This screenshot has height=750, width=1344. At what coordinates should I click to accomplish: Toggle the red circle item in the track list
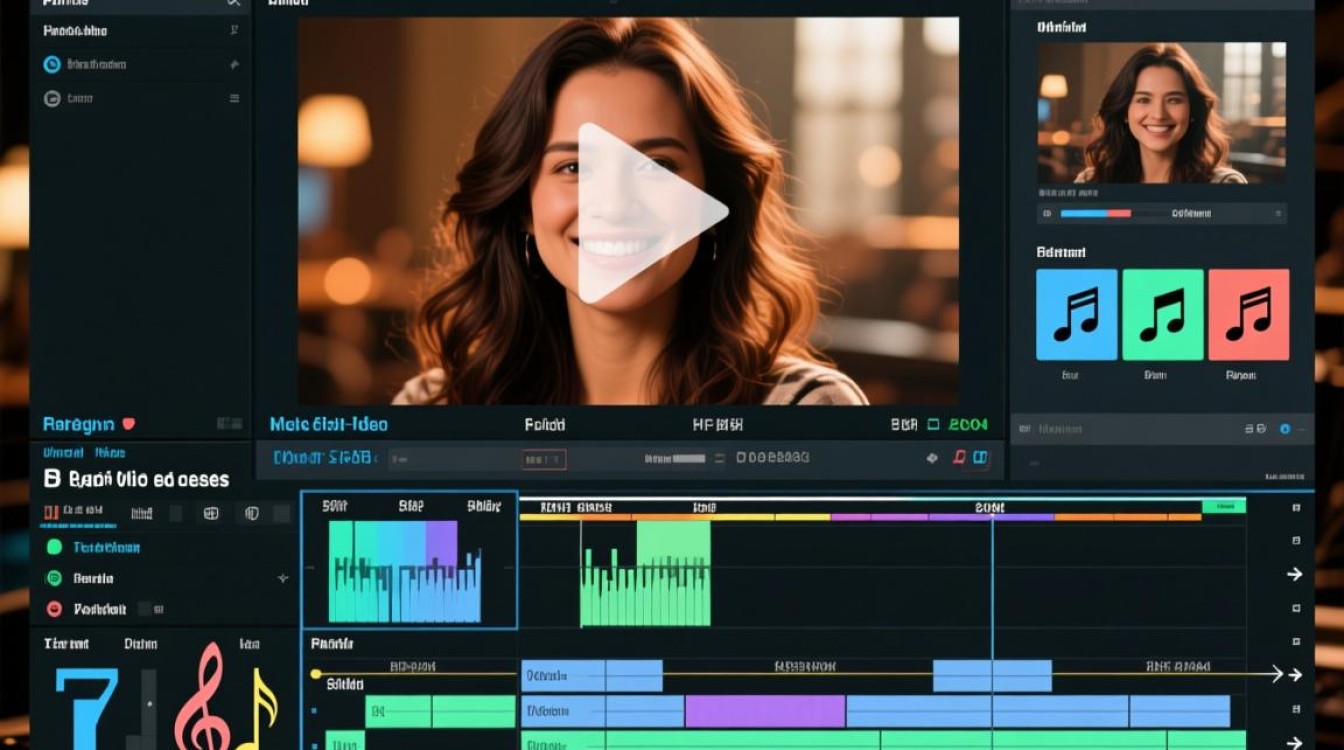(x=54, y=608)
